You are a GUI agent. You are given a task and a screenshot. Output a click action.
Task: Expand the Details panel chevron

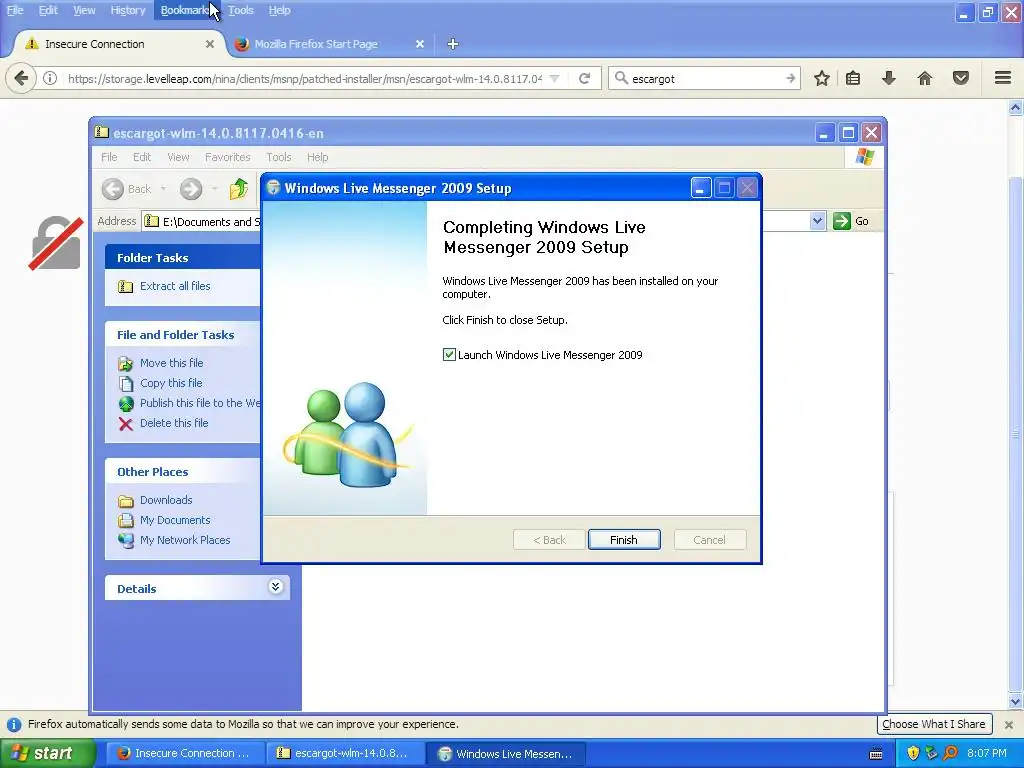[276, 586]
